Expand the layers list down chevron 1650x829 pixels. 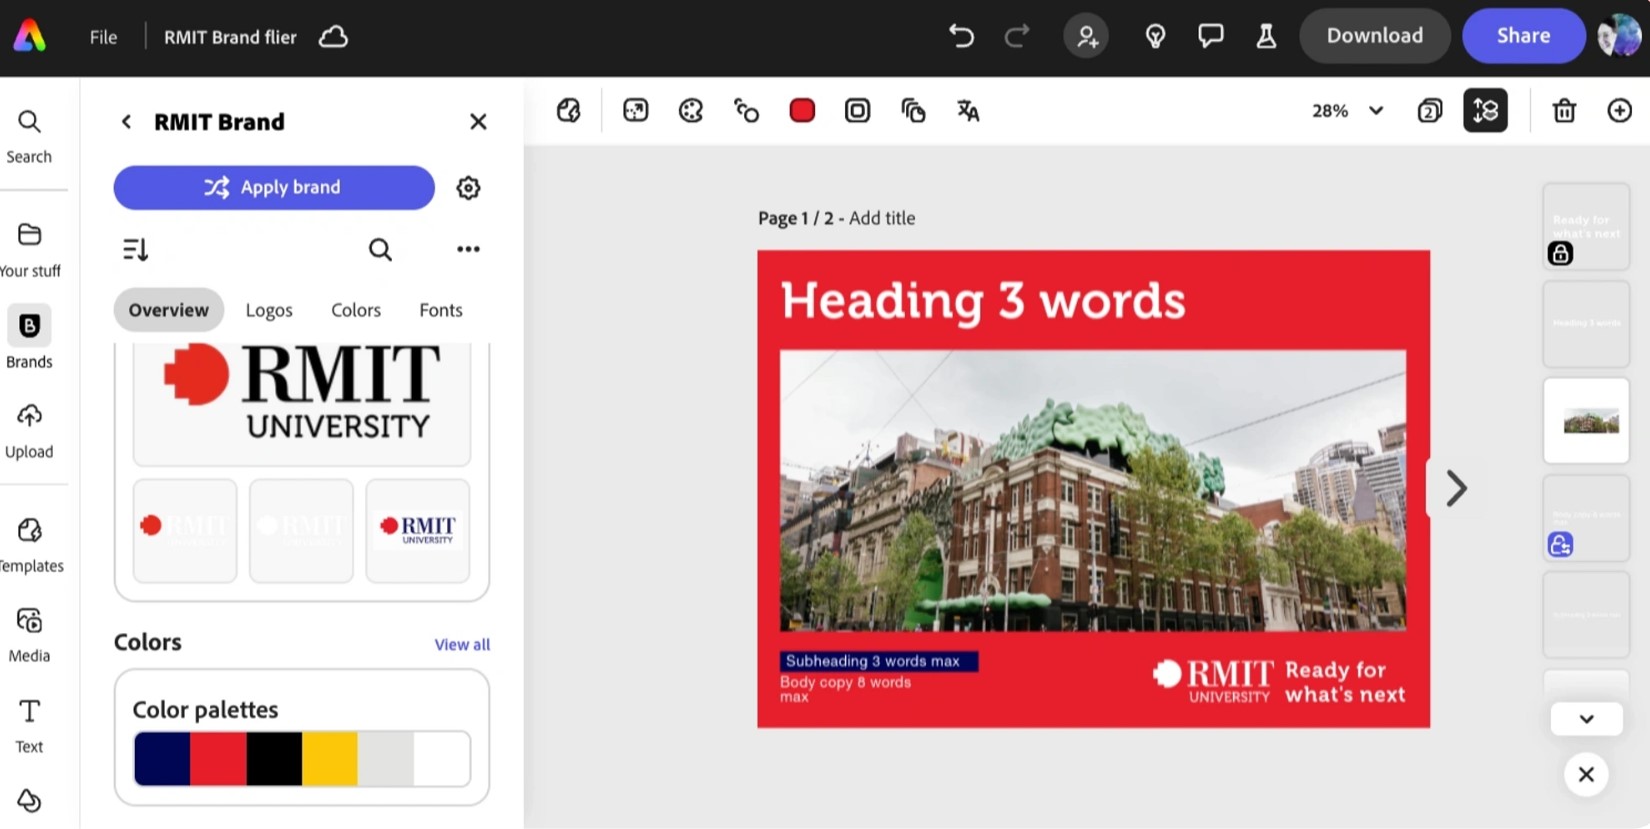tap(1587, 719)
